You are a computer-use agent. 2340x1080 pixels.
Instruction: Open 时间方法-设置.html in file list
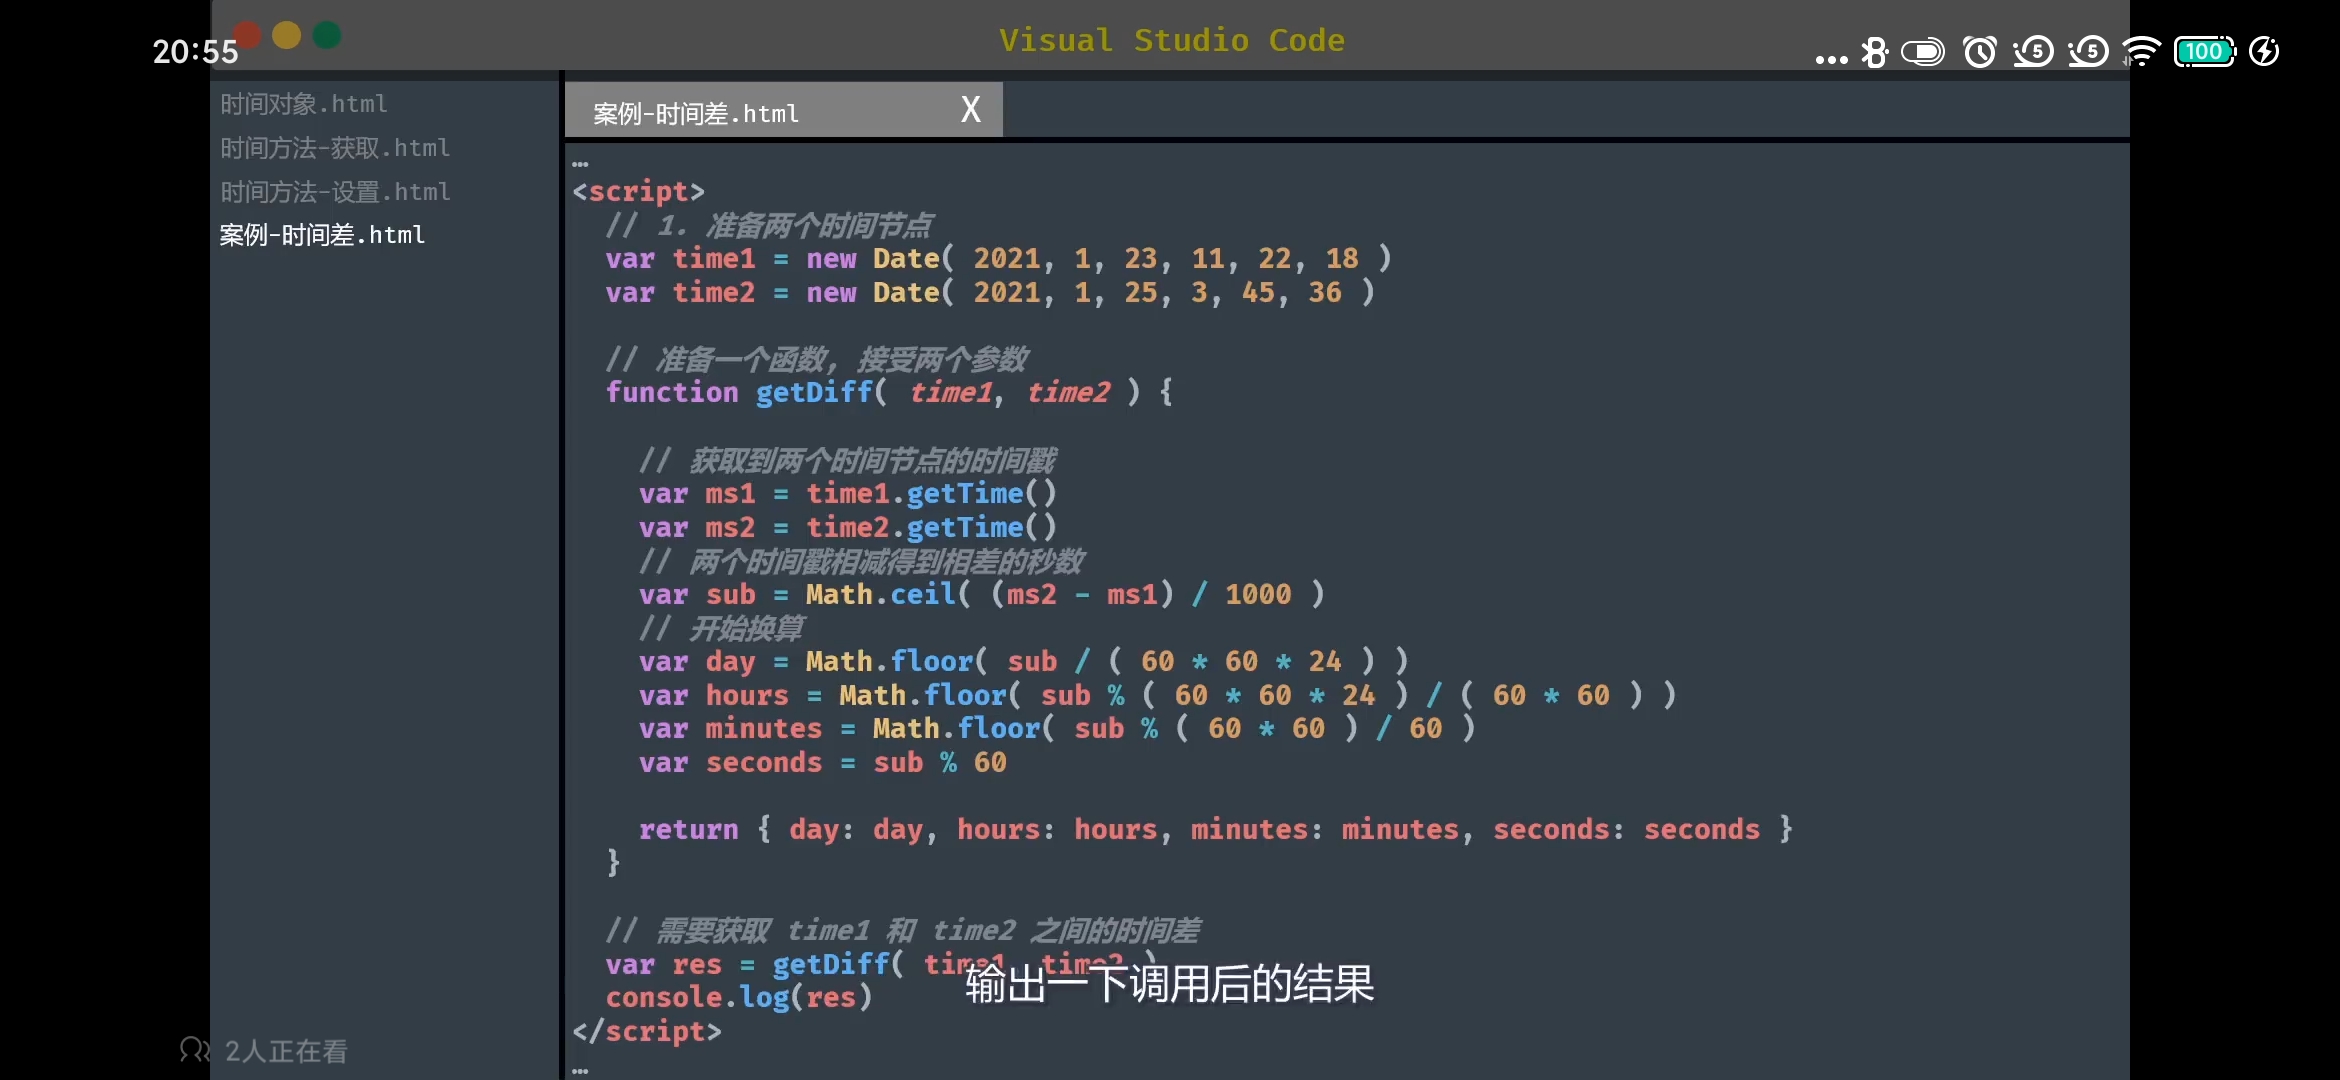[335, 192]
